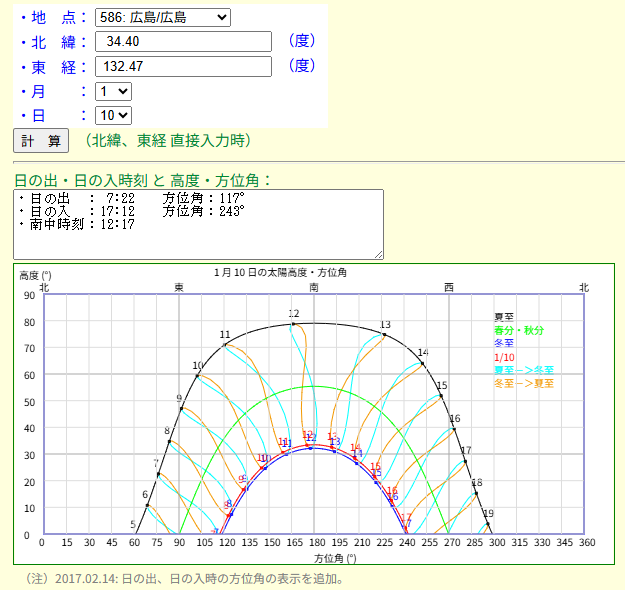
Task: Focus the 東経 longitude input field
Action: (x=183, y=66)
